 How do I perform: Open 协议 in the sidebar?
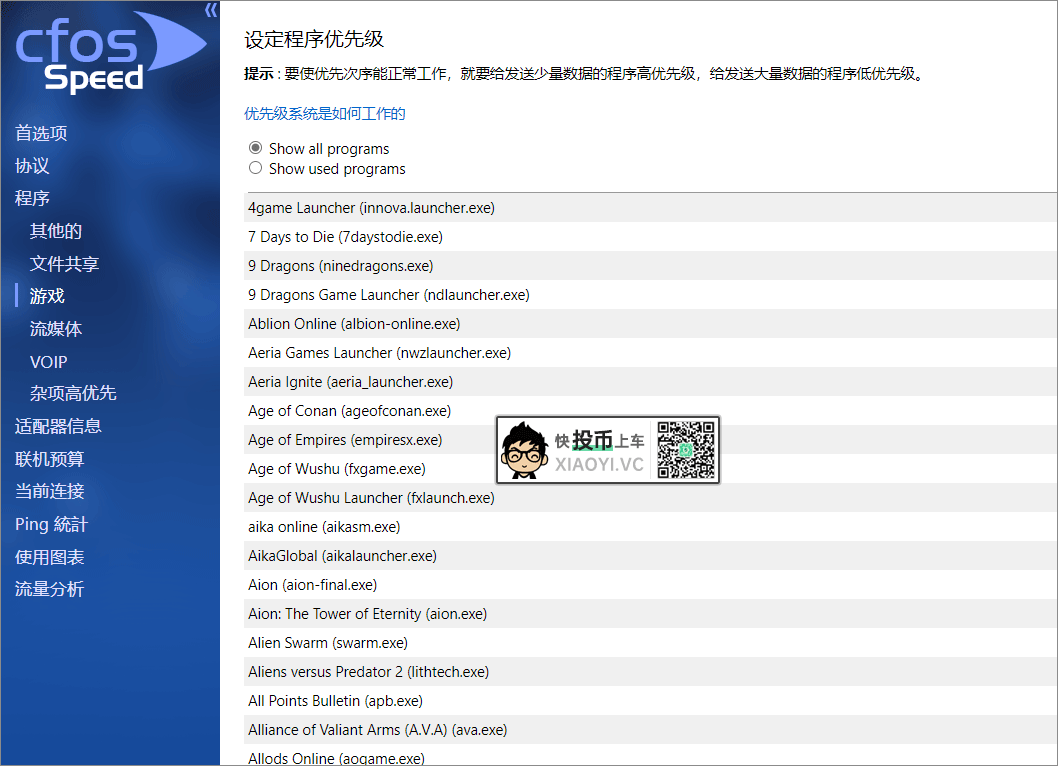click(32, 165)
